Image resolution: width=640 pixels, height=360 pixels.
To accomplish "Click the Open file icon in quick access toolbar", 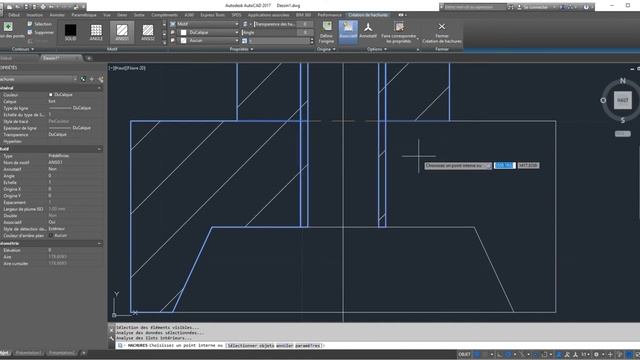I will click(18, 6).
